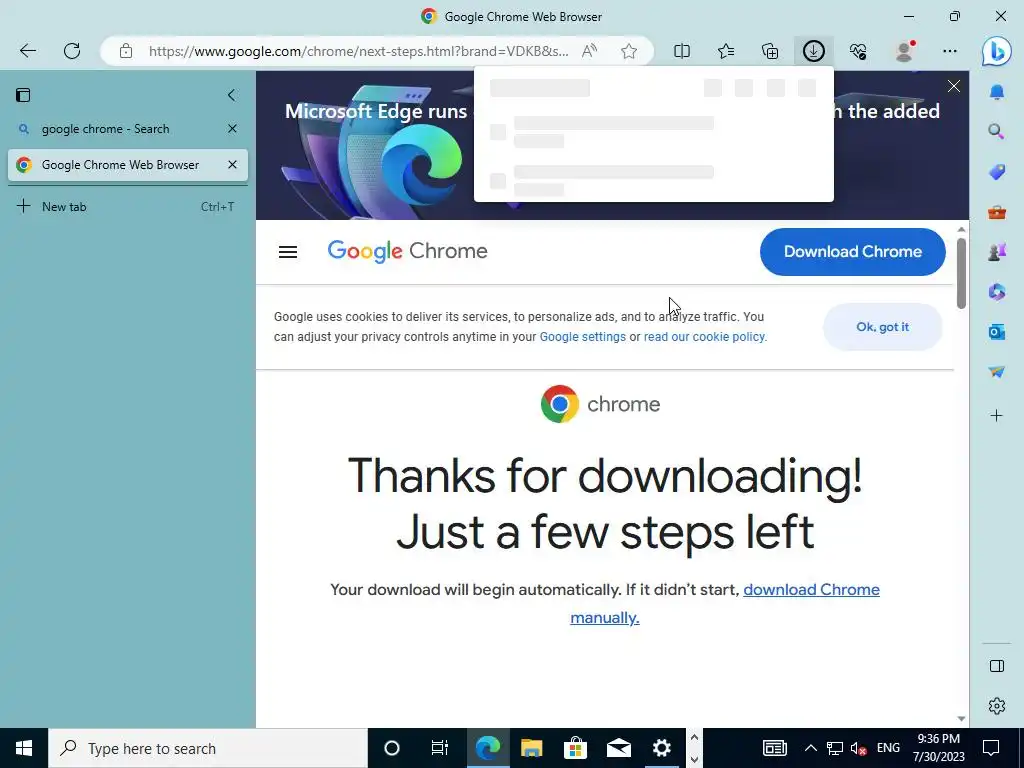Open the Google Chrome hamburger menu
Viewport: 1024px width, 768px height.
click(288, 252)
